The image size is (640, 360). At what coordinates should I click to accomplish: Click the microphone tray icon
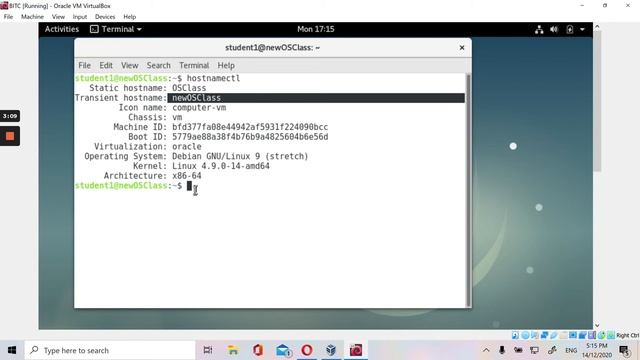click(x=502, y=350)
